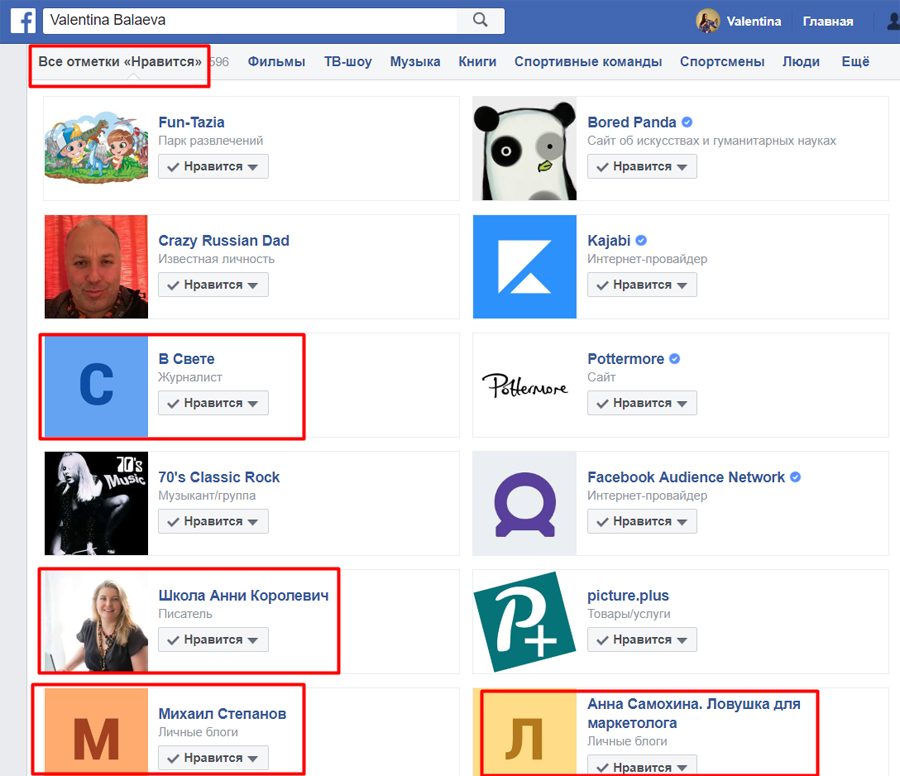
Task: Click the Kajabi logo thumbnail
Action: (524, 267)
